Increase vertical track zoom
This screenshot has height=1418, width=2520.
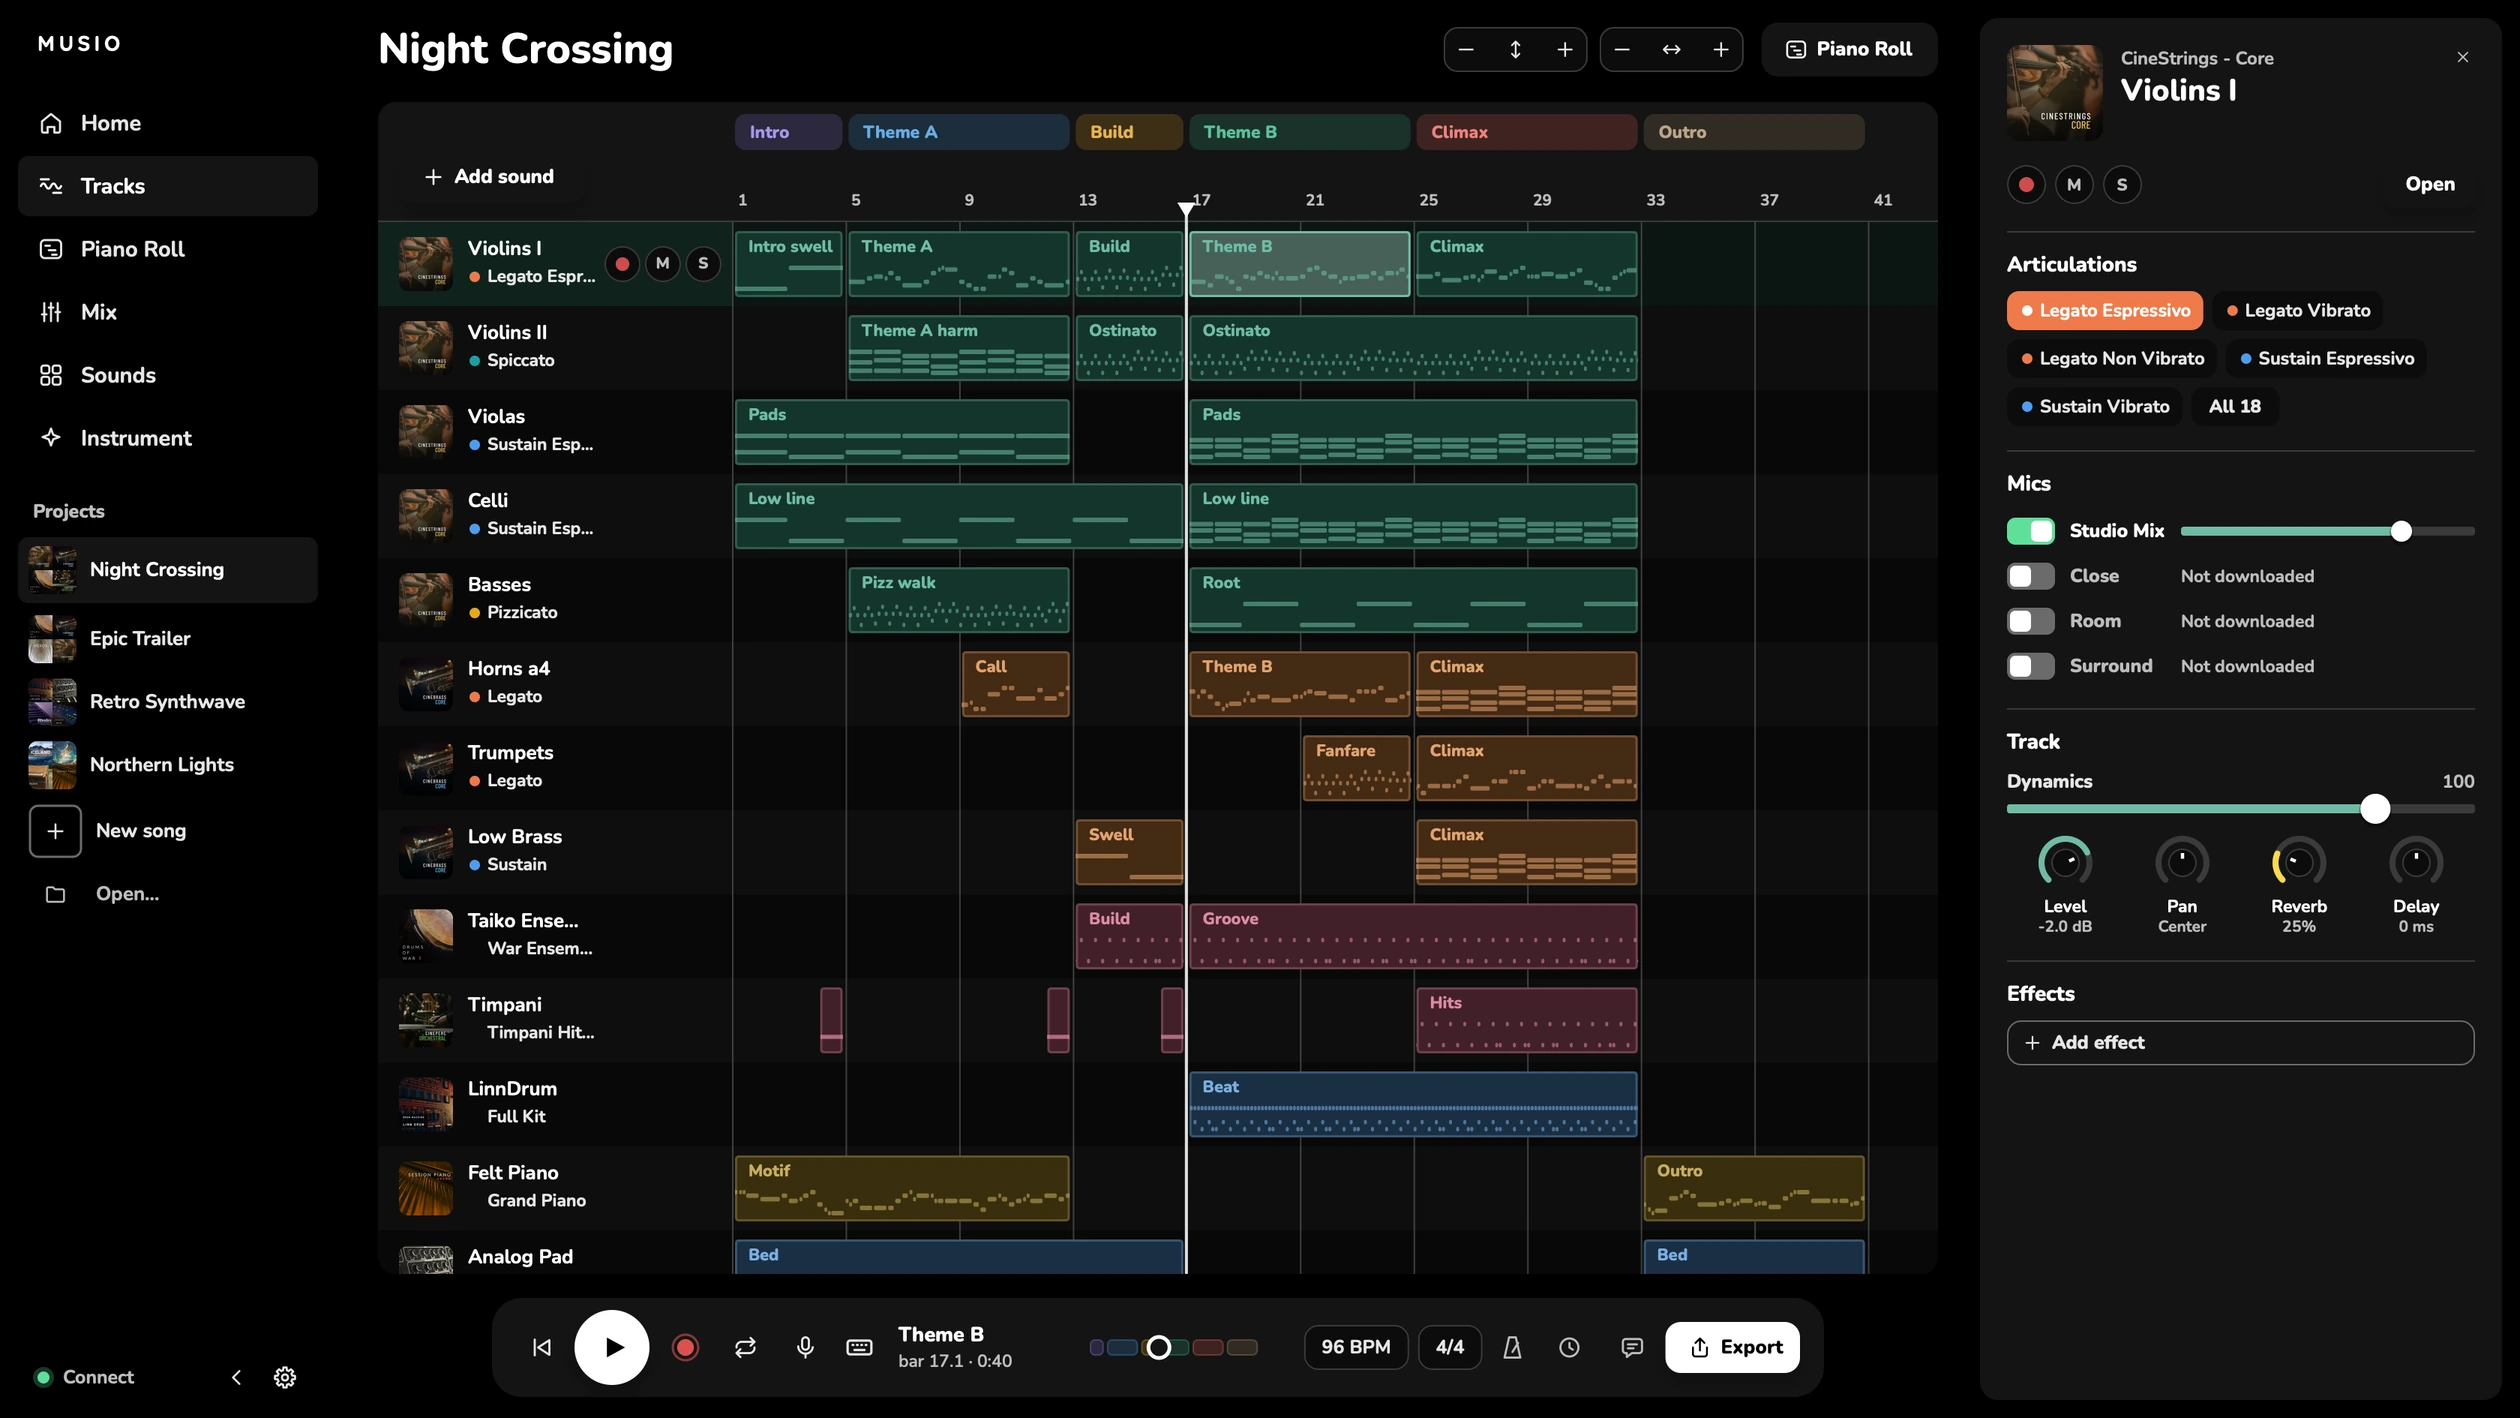(x=1565, y=49)
